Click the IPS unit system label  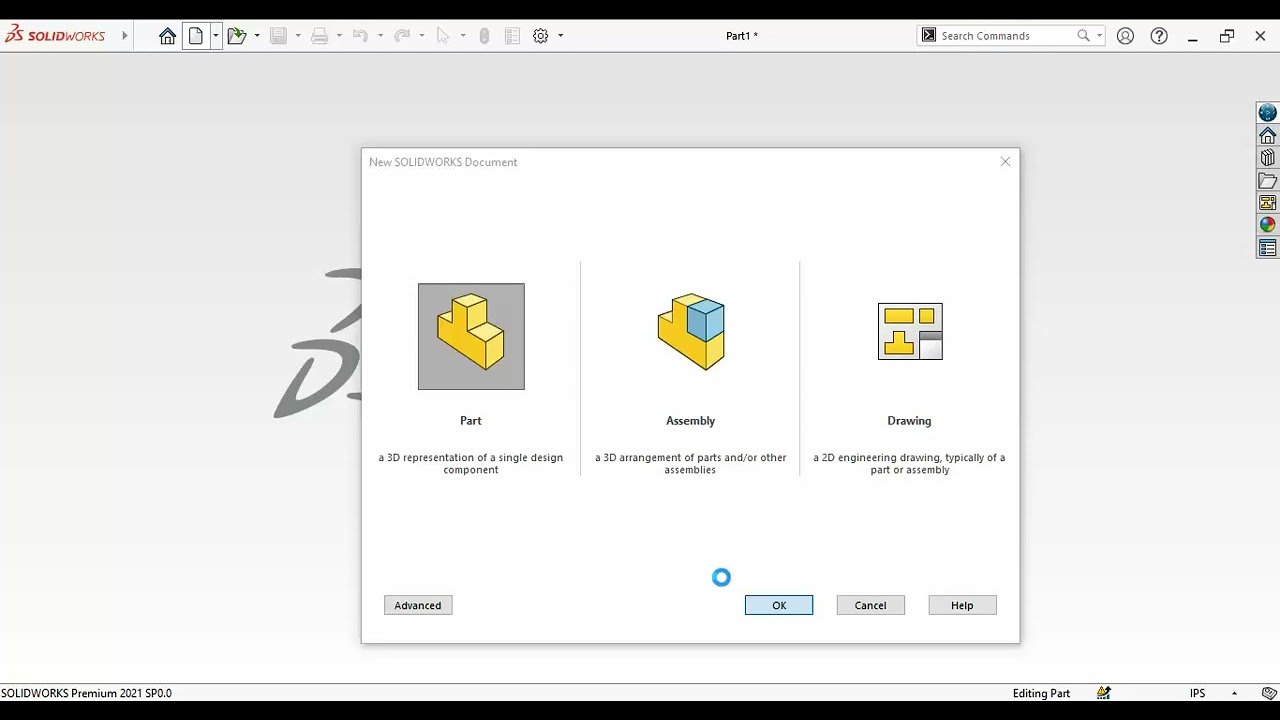coord(1197,693)
